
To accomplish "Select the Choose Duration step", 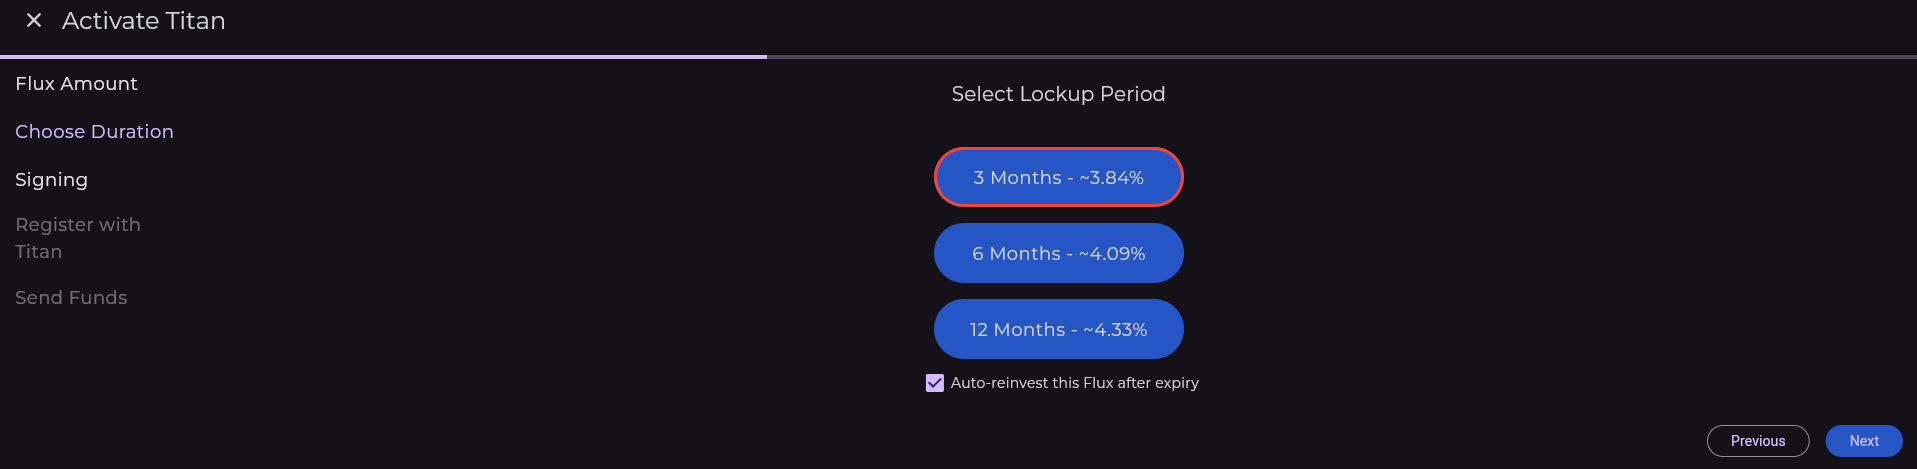I will click(x=94, y=132).
